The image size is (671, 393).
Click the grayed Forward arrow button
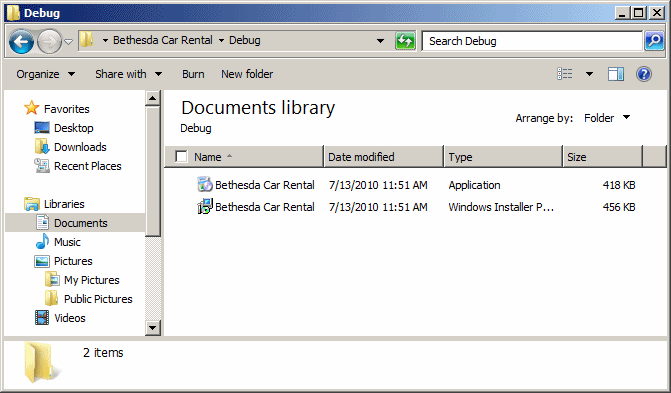click(x=49, y=42)
